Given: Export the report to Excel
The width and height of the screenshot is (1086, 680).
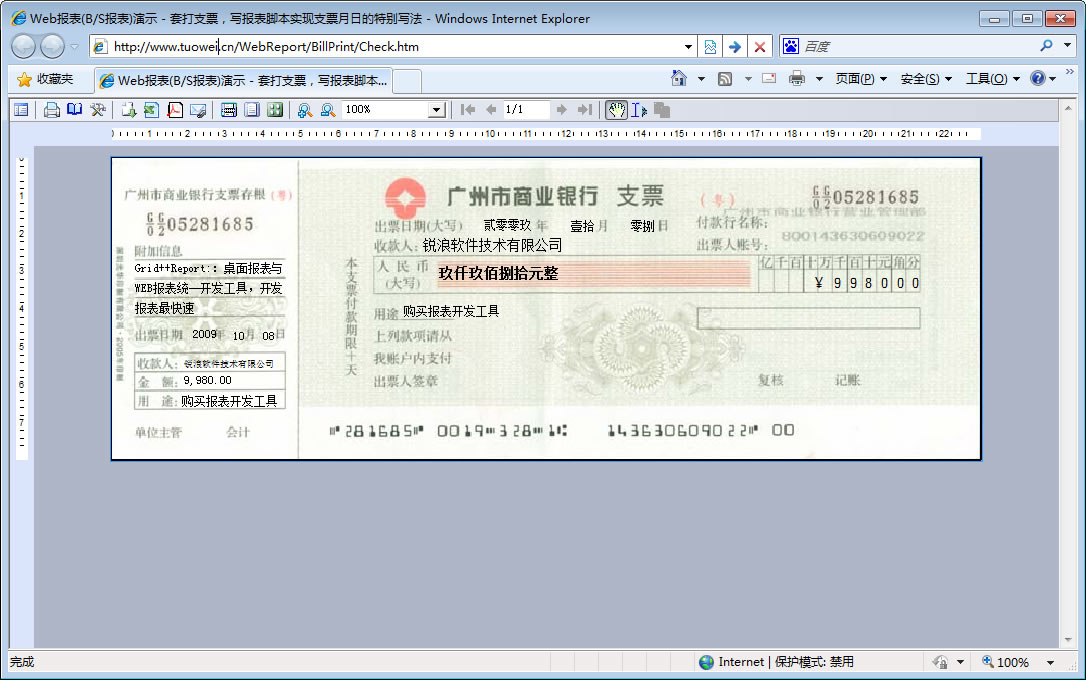Looking at the screenshot, I should coord(151,110).
